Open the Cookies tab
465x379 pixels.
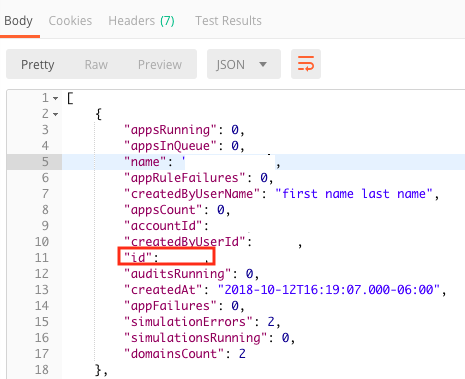(70, 21)
